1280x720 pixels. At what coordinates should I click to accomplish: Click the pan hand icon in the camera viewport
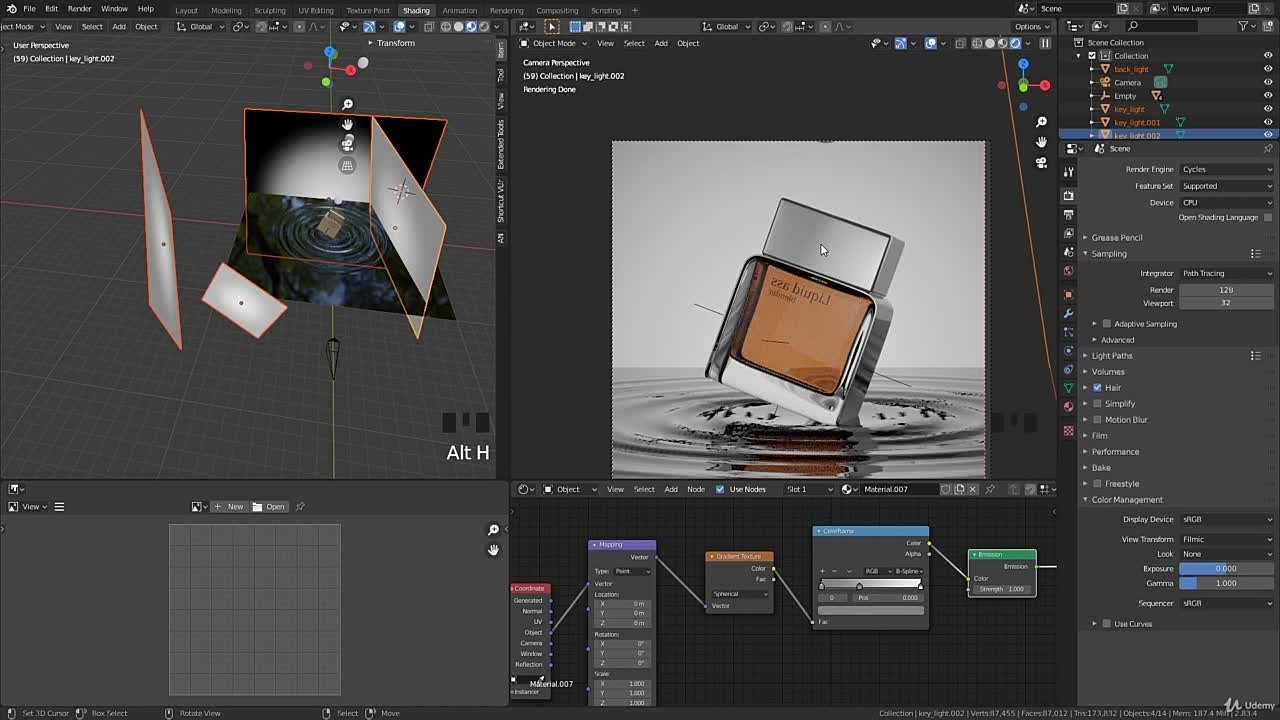pyautogui.click(x=1041, y=142)
